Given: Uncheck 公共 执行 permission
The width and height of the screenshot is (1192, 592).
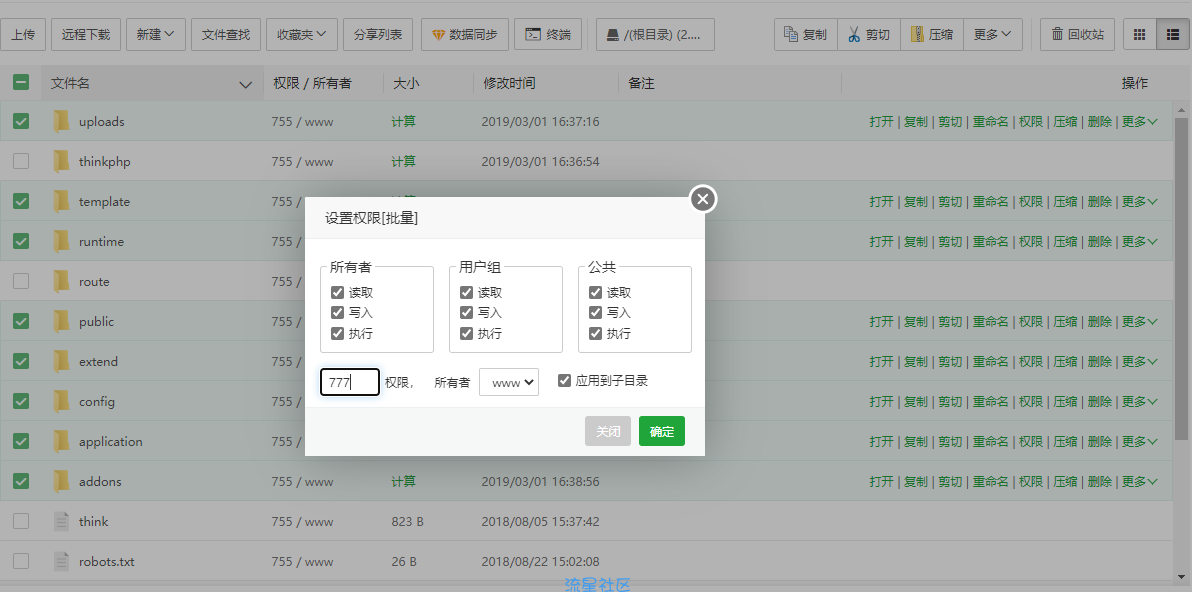Looking at the screenshot, I should click(595, 333).
